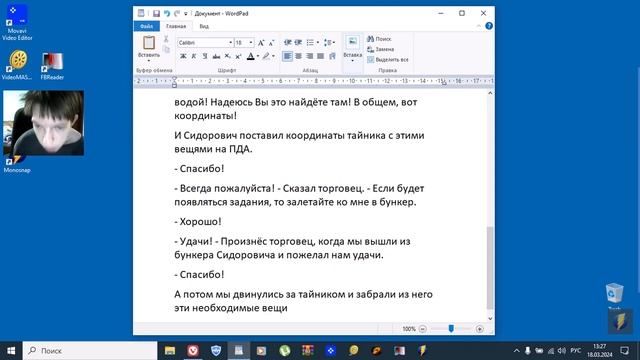This screenshot has width=640, height=360.
Task: Open Movavi Video Editor desktop shortcut
Action: pyautogui.click(x=17, y=22)
